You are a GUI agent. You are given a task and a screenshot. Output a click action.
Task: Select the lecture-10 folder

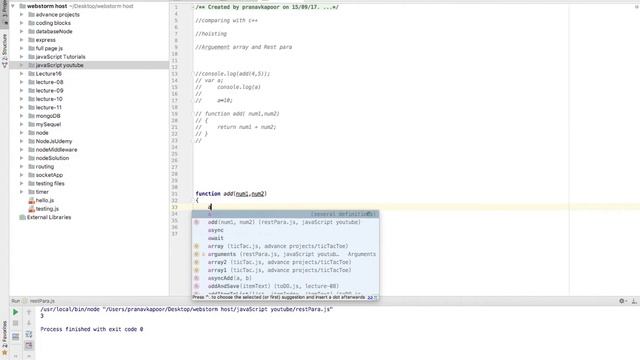45,99
